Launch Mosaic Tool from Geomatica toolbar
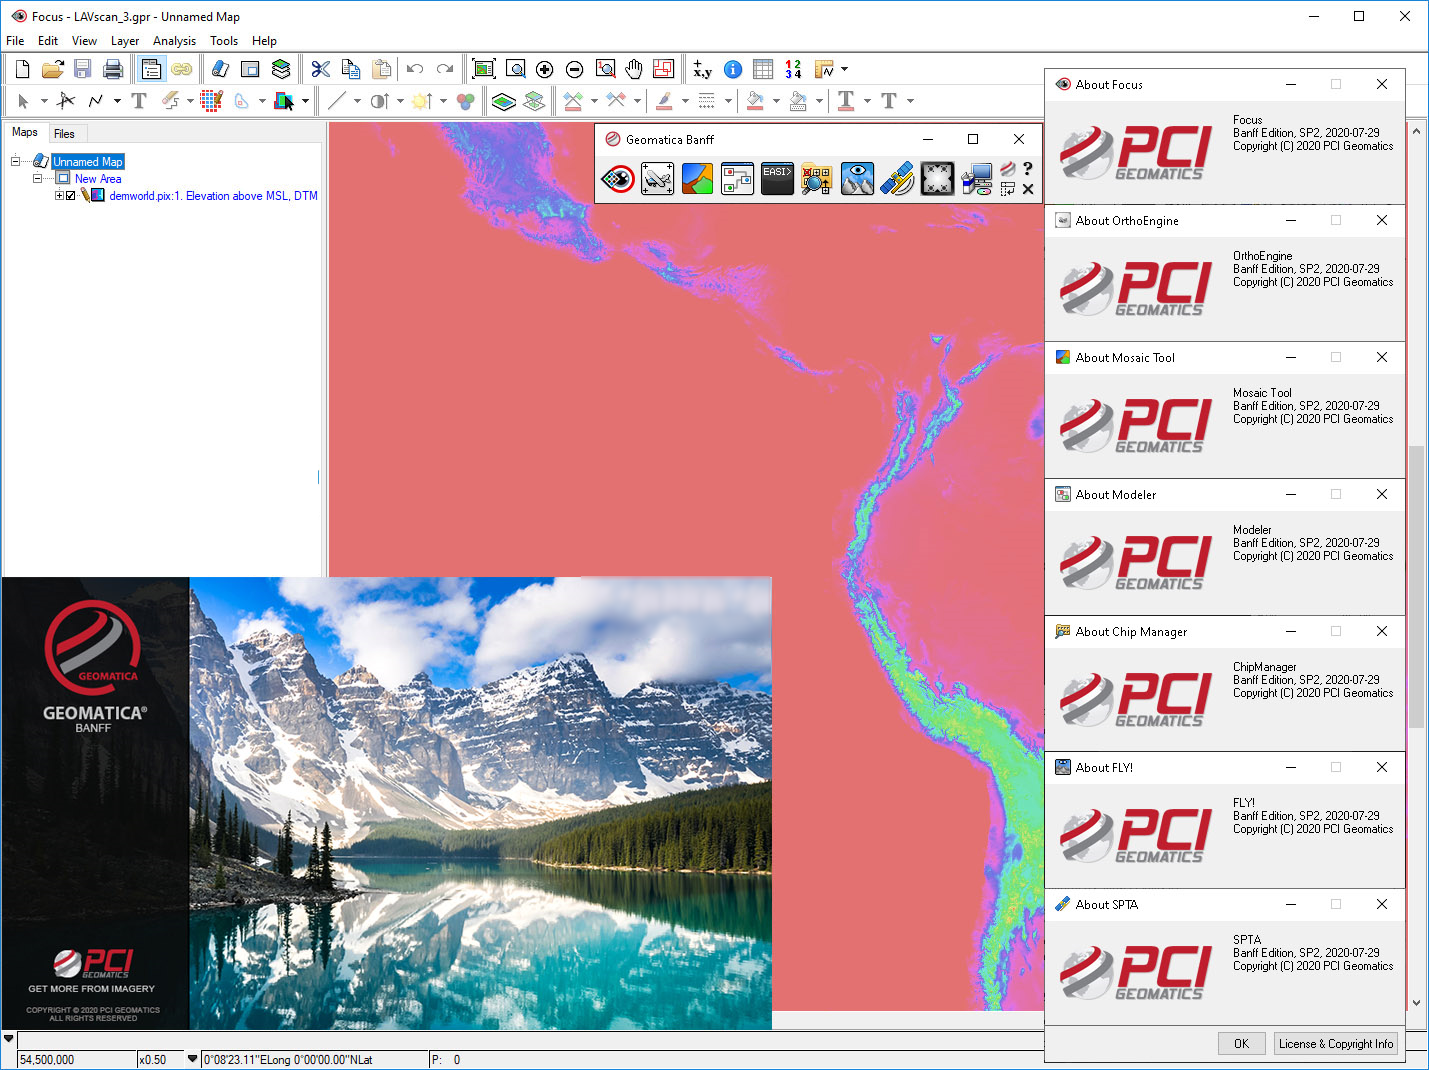Image resolution: width=1429 pixels, height=1070 pixels. 697,179
